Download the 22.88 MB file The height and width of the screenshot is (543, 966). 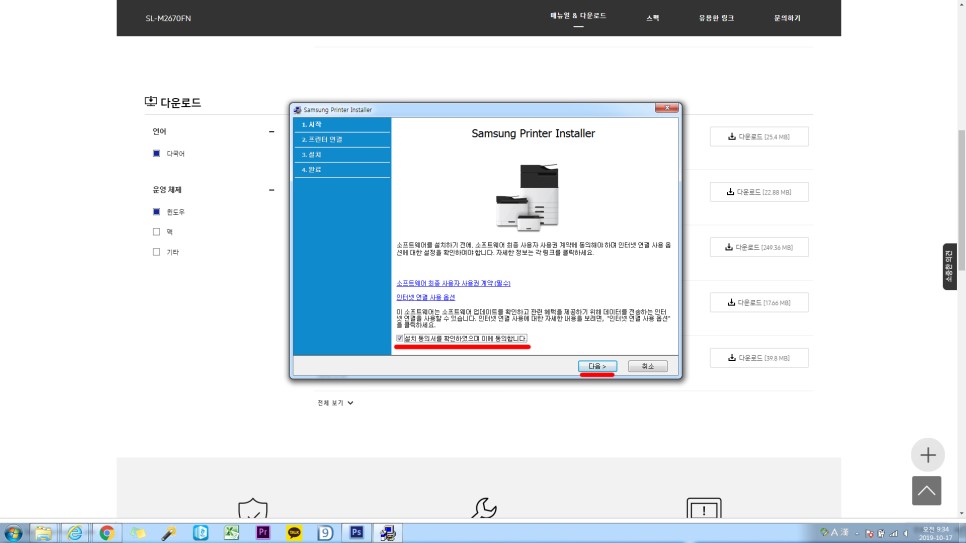point(759,192)
